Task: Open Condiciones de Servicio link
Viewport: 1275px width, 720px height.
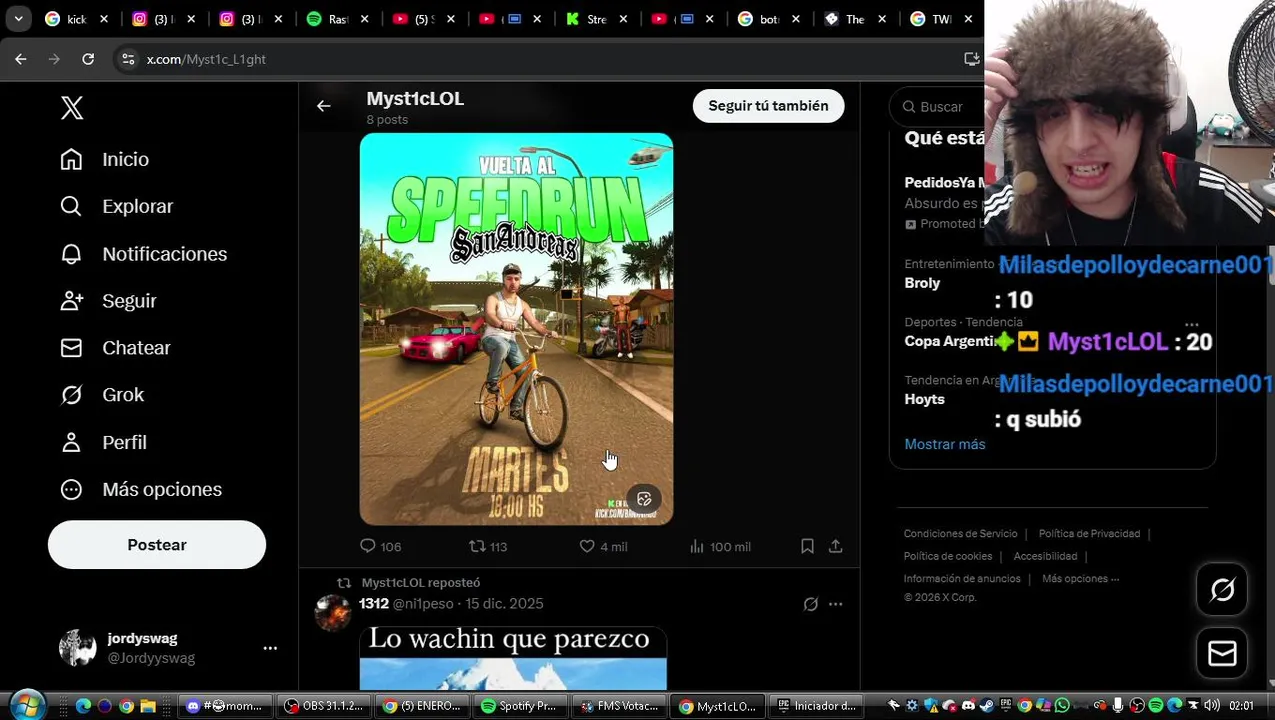Action: (x=960, y=534)
